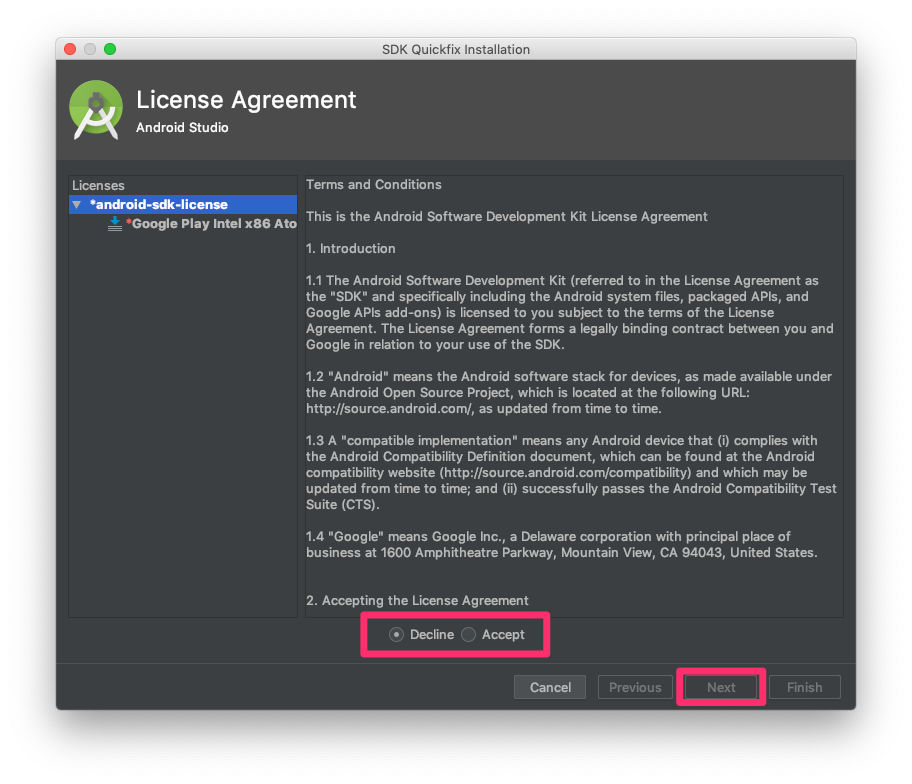The width and height of the screenshot is (912, 784).
Task: Click the Finish button
Action: (804, 687)
